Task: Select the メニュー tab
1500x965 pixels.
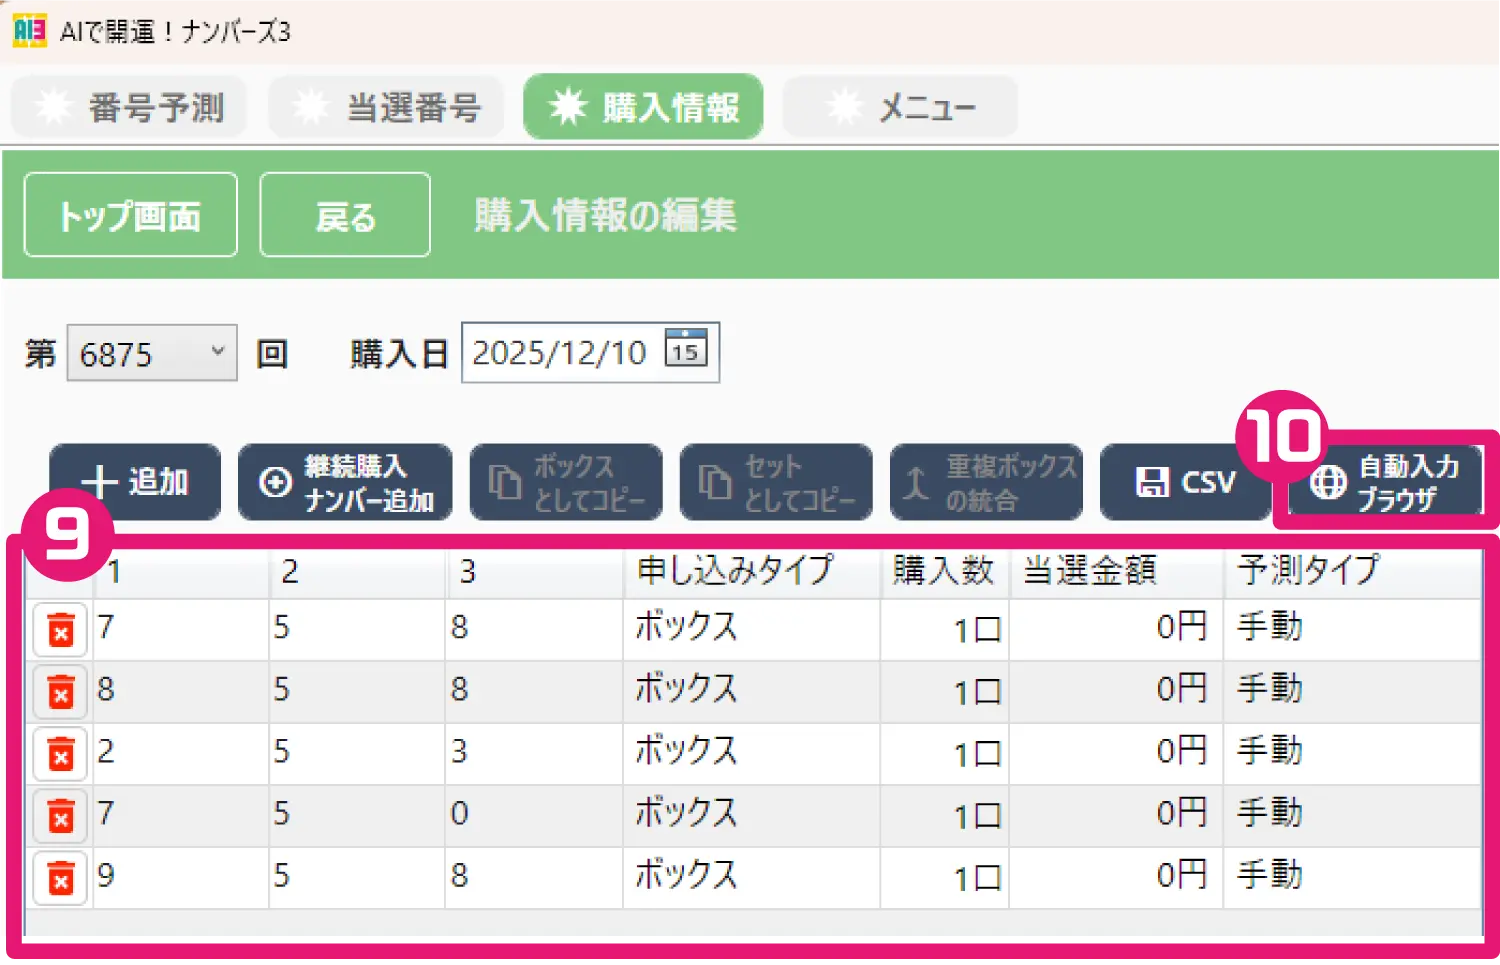Action: 898,106
